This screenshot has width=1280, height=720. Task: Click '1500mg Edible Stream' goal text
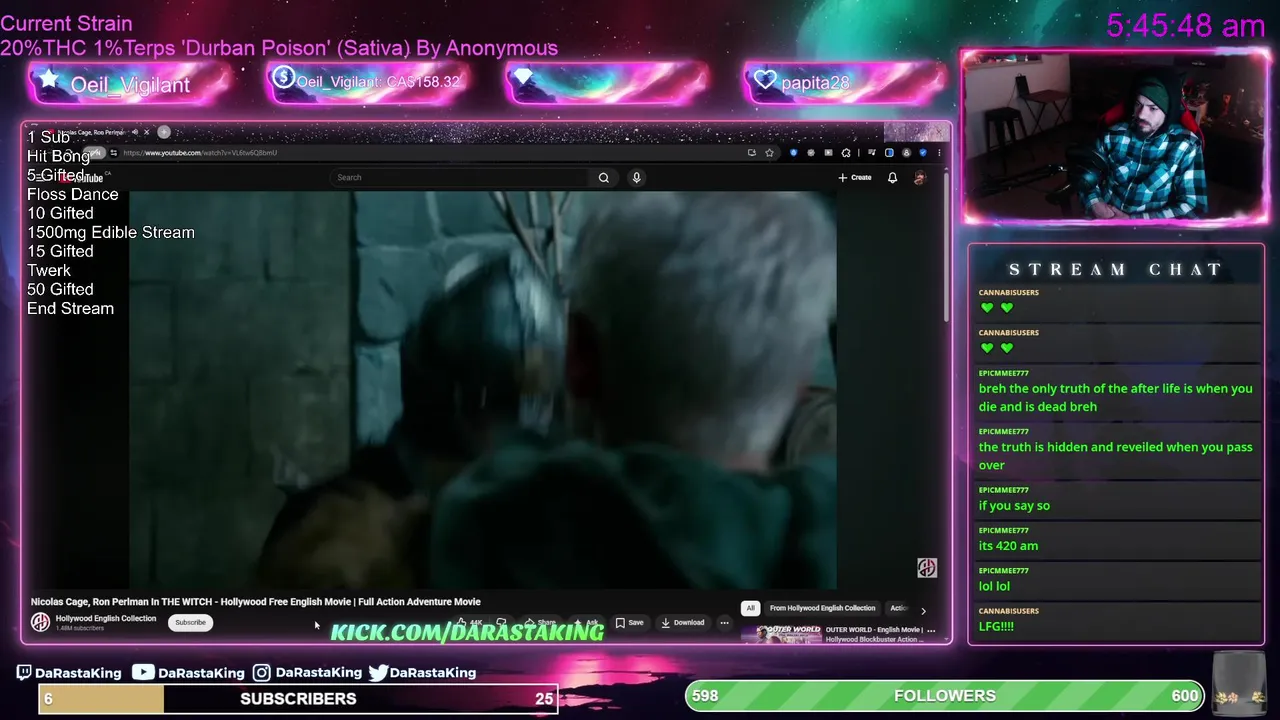tap(111, 233)
